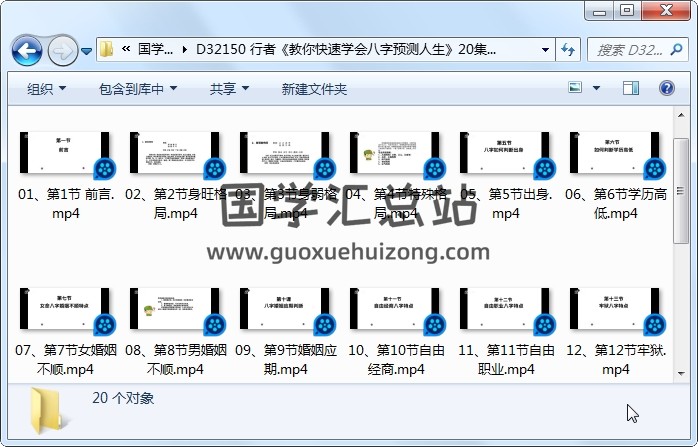
Task: Click the 新建文件夹 button
Action: (x=314, y=89)
